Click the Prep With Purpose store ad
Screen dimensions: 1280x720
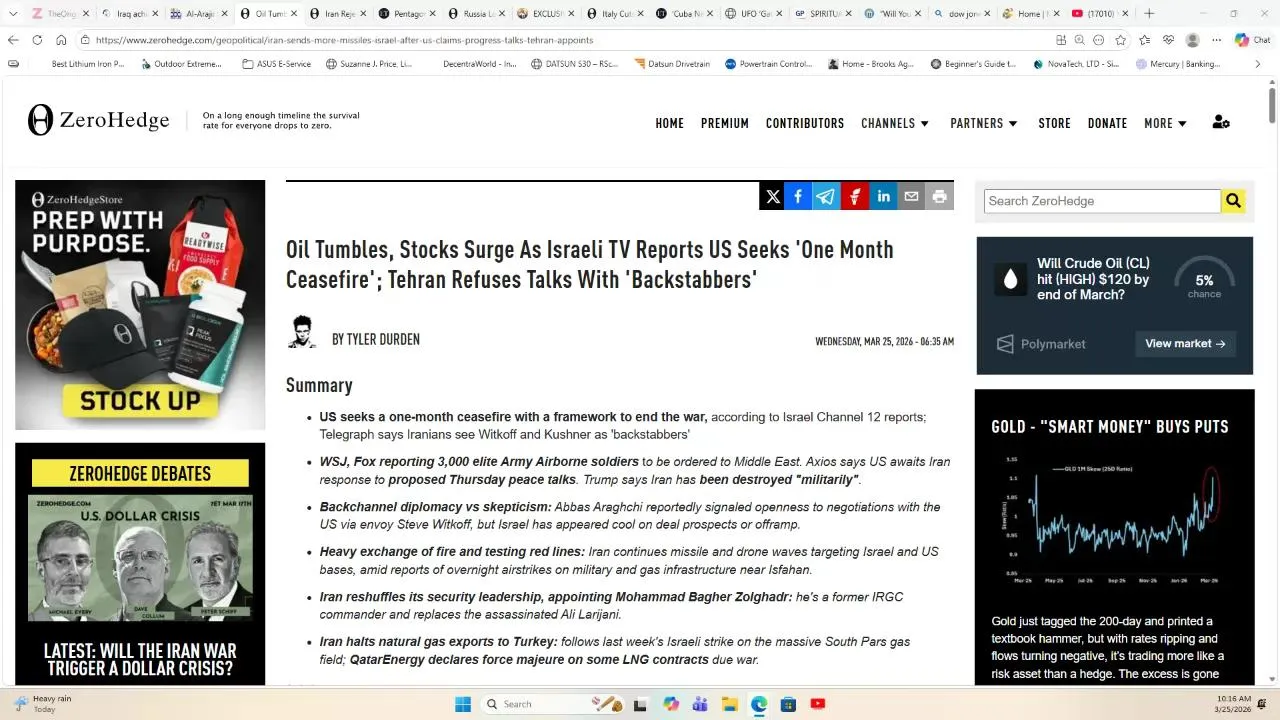click(x=140, y=305)
